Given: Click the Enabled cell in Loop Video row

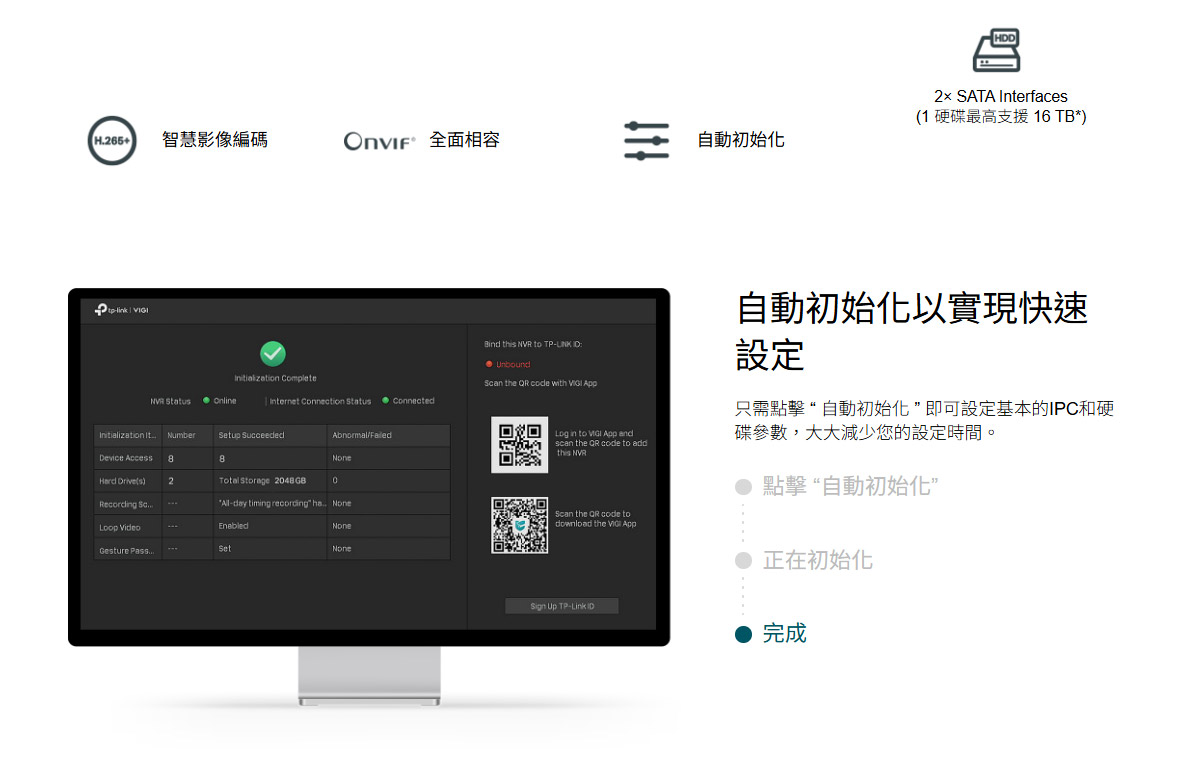Looking at the screenshot, I should 233,526.
